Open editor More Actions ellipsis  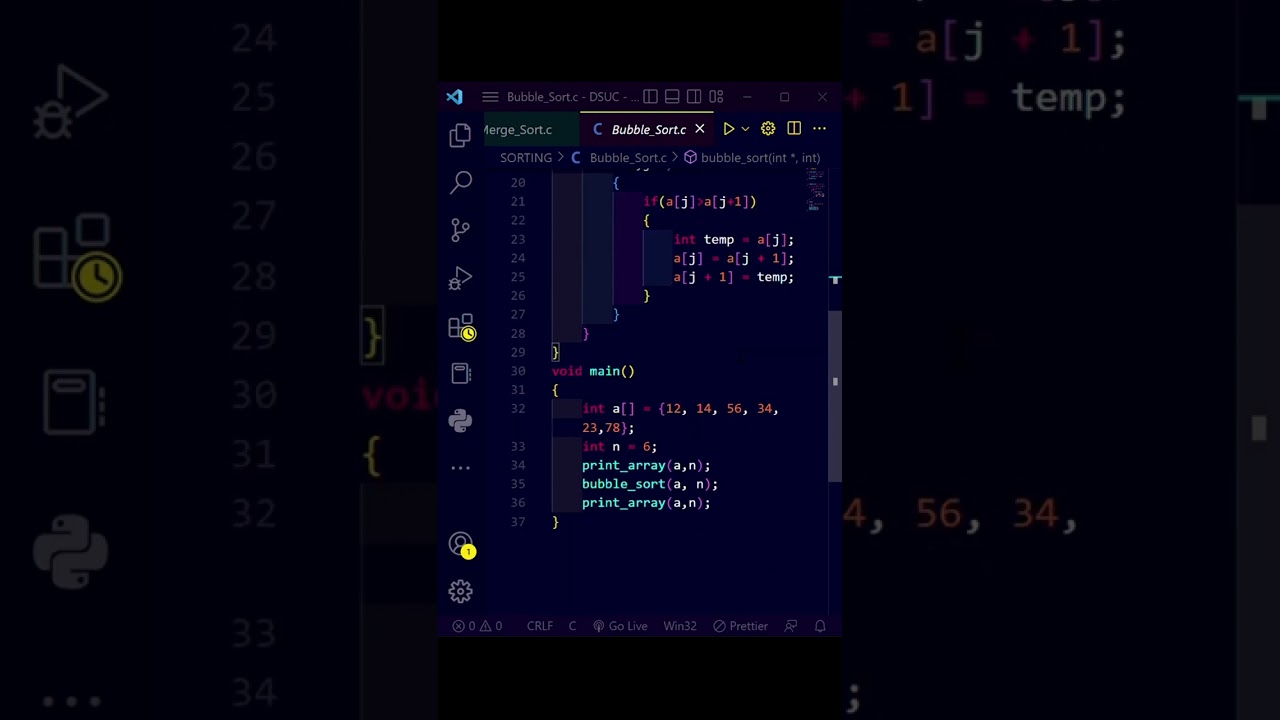[819, 129]
